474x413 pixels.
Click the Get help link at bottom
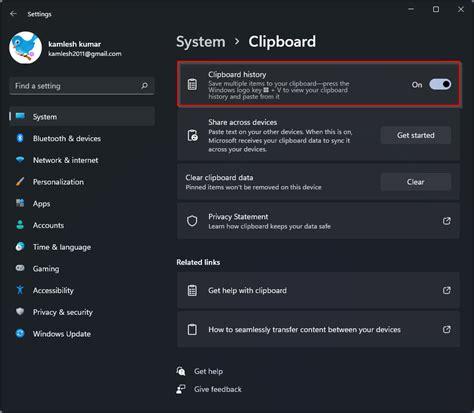click(208, 371)
